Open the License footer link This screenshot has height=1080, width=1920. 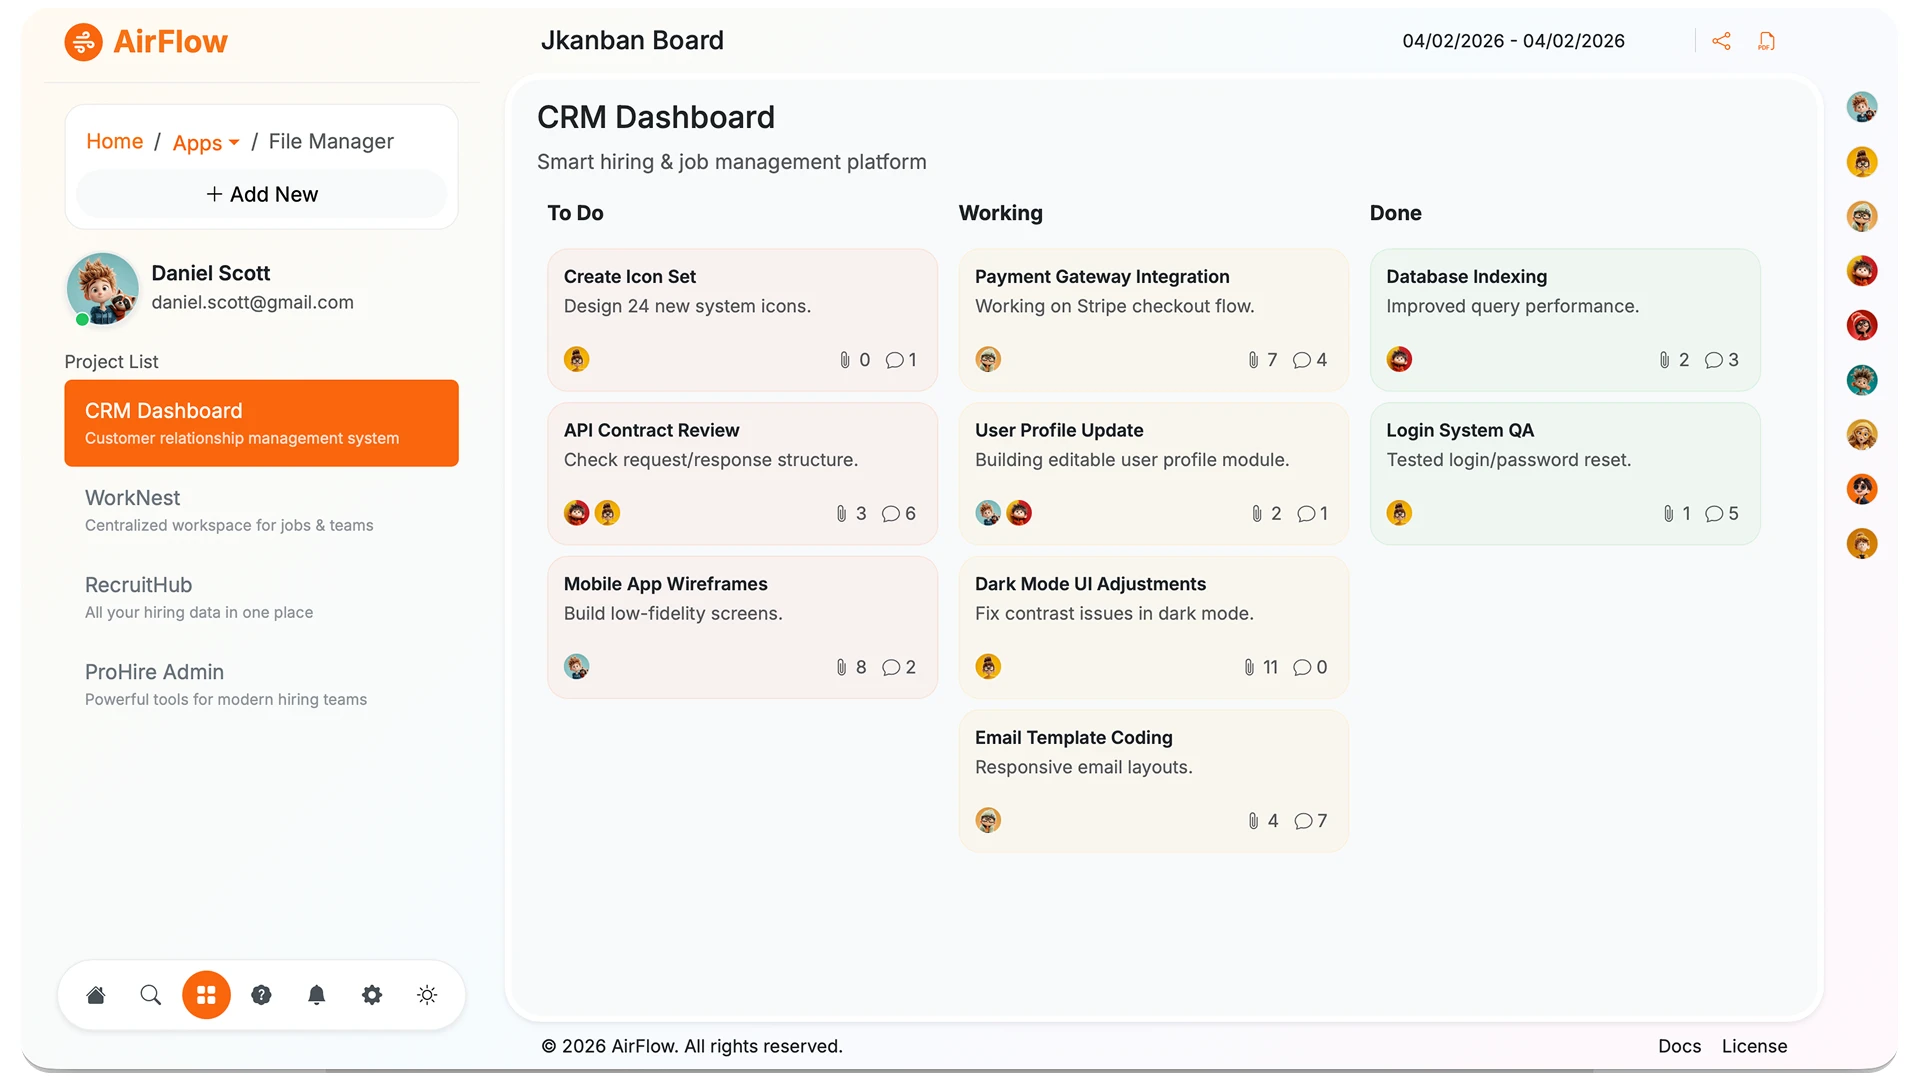1754,1046
